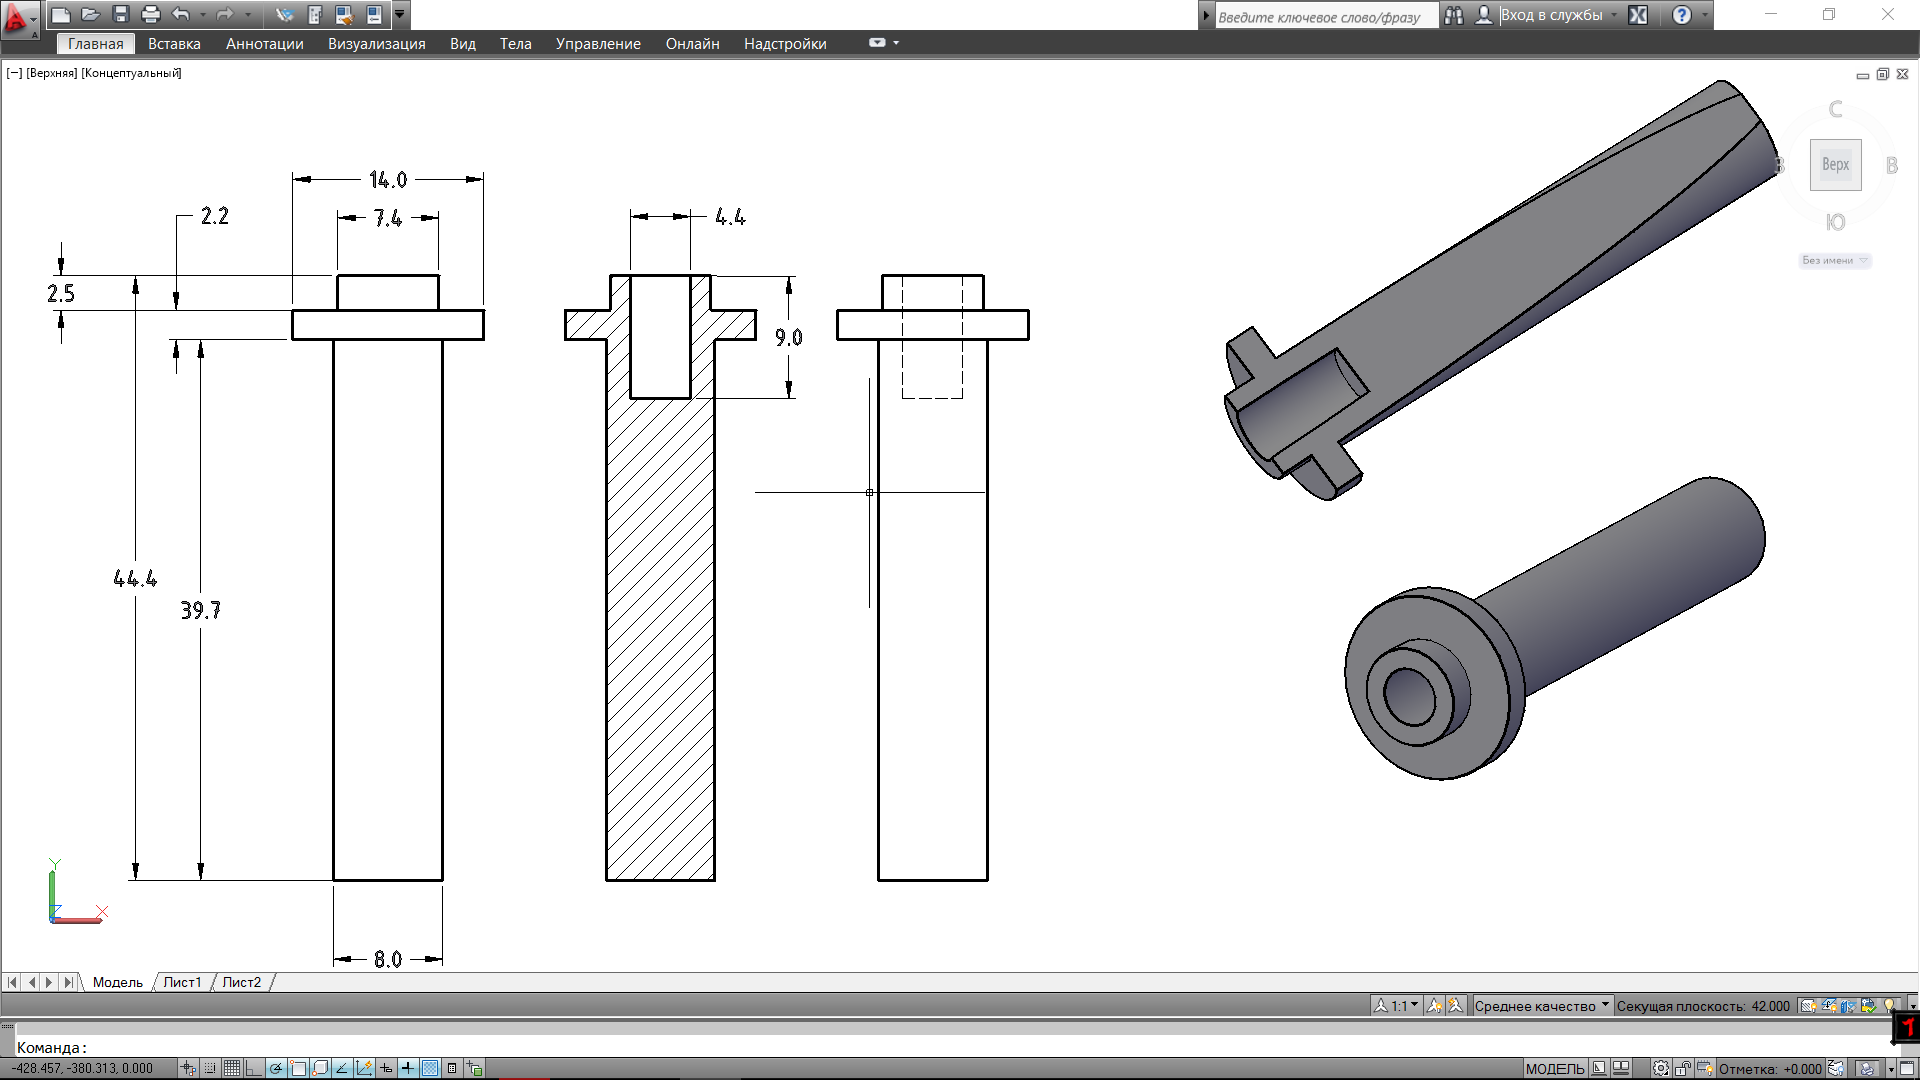Click the New drawing icon
Image resolution: width=1920 pixels, height=1080 pixels.
point(61,14)
